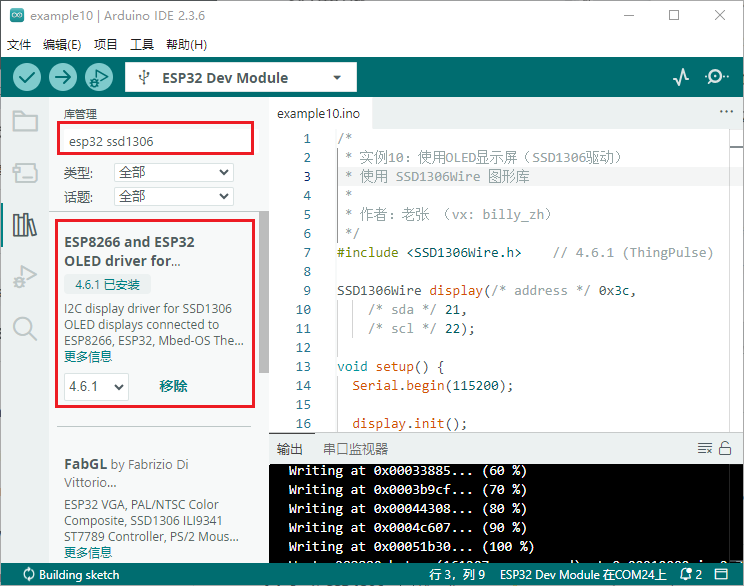Click the display.init(); code line
Screen dimensions: 744x586
click(x=409, y=423)
